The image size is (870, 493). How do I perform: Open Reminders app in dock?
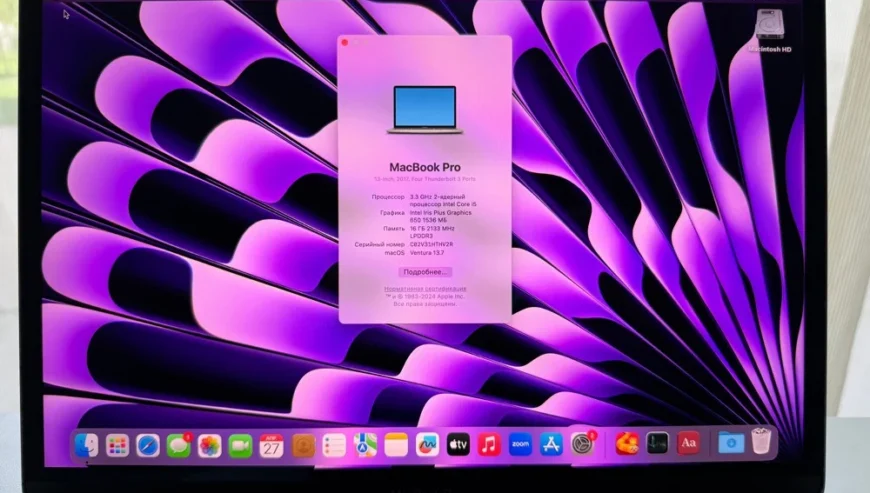[334, 445]
